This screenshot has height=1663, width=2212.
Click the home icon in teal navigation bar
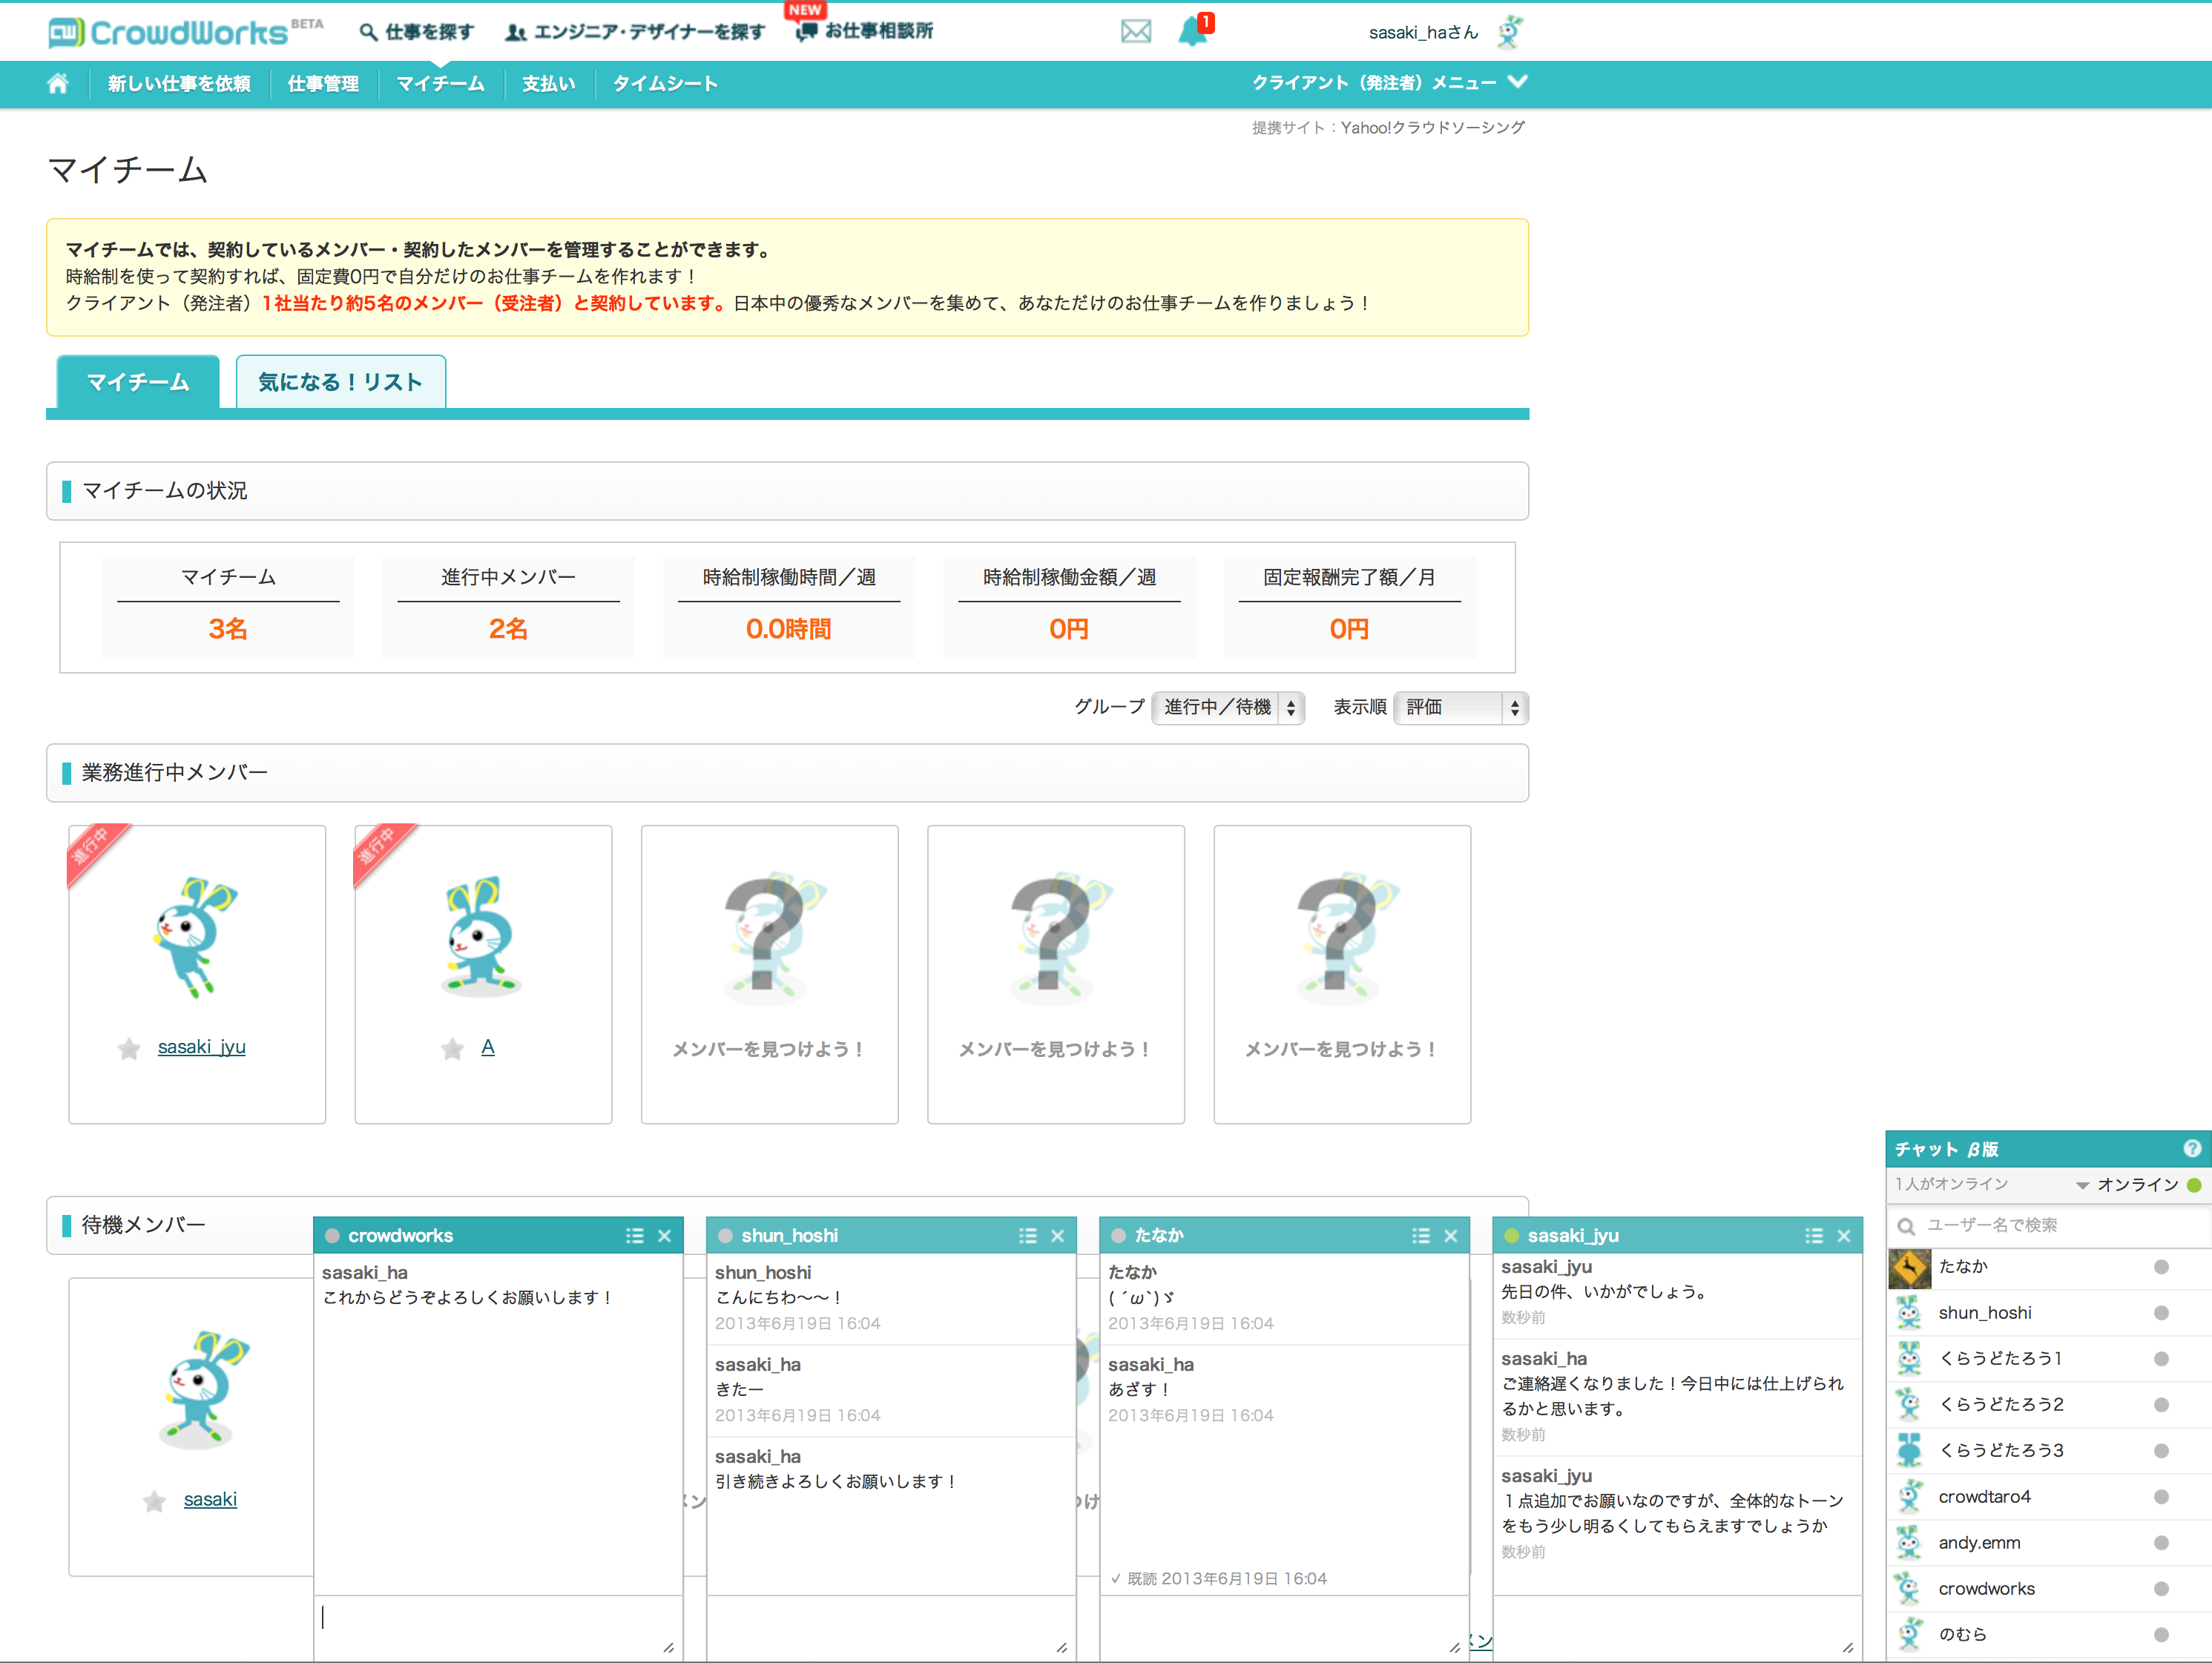click(x=57, y=83)
